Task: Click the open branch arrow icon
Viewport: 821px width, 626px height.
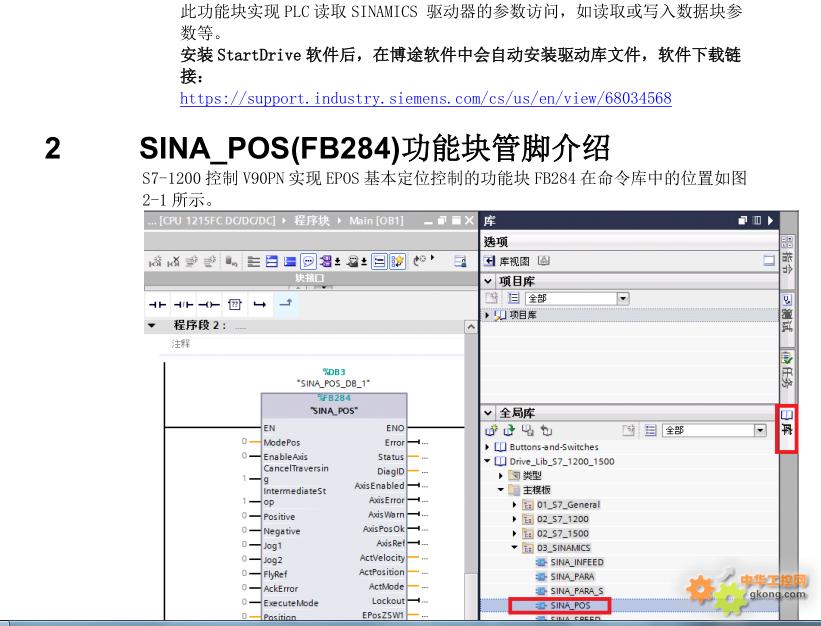Action: point(260,305)
